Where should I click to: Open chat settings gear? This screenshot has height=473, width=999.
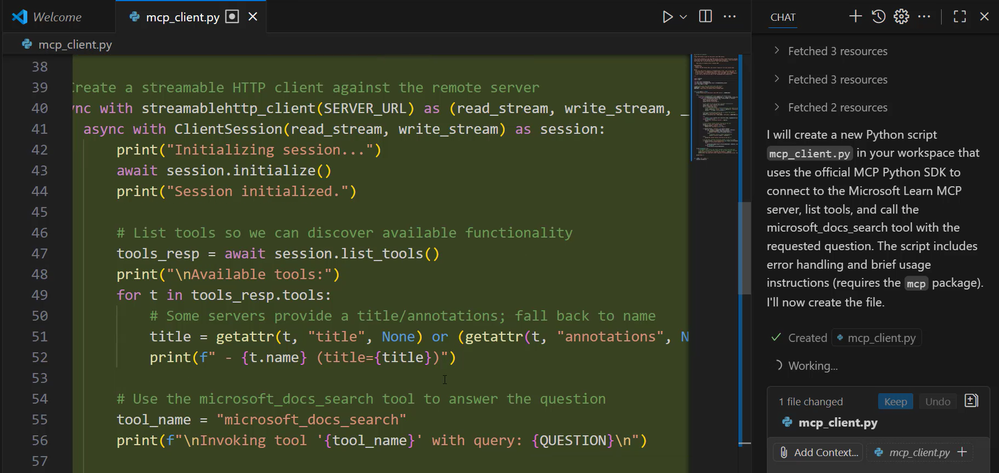pyautogui.click(x=901, y=17)
